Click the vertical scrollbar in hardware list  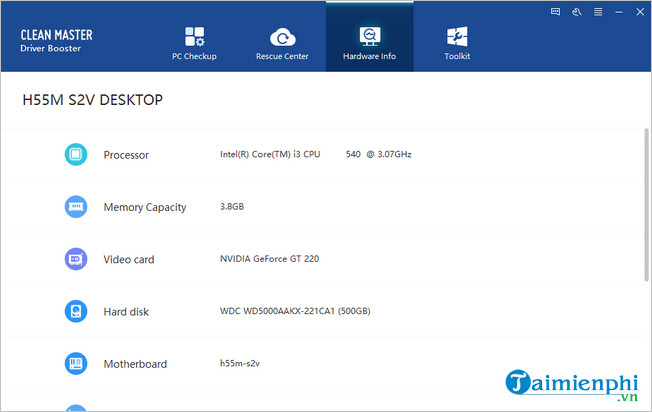pyautogui.click(x=645, y=200)
